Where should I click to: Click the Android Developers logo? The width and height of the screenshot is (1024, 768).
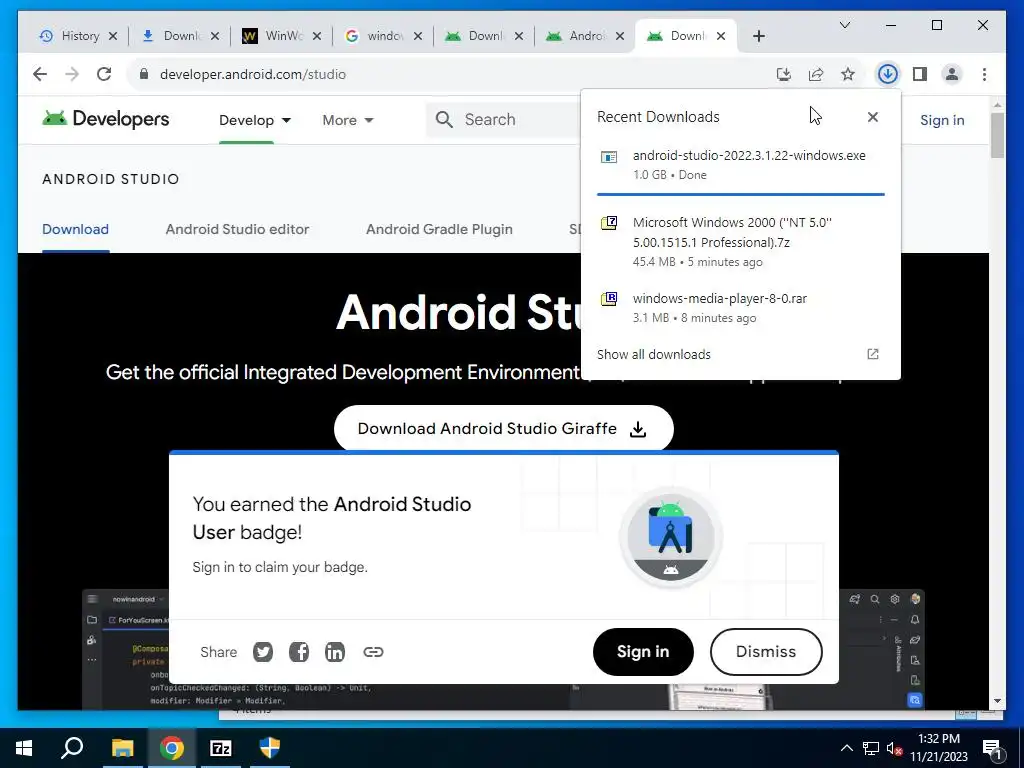click(106, 119)
